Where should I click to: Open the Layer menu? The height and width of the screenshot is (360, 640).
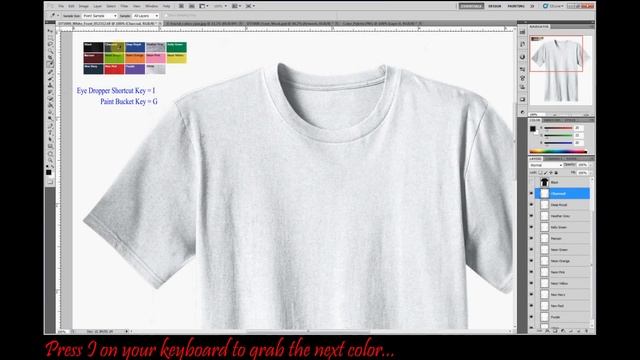98,6
